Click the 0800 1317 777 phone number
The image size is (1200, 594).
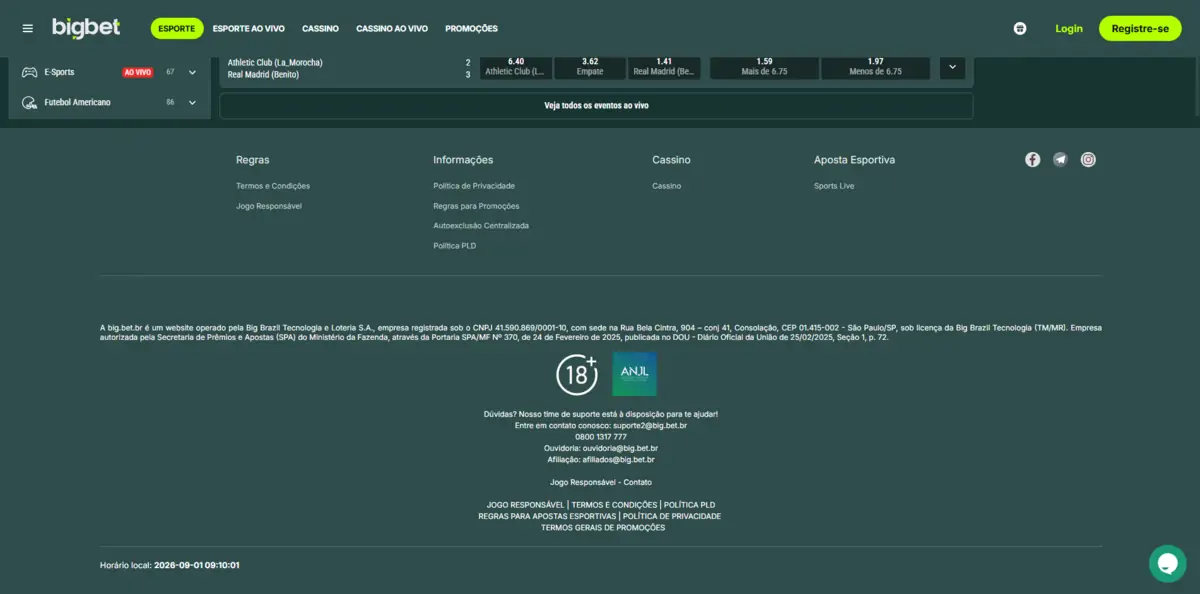(601, 437)
